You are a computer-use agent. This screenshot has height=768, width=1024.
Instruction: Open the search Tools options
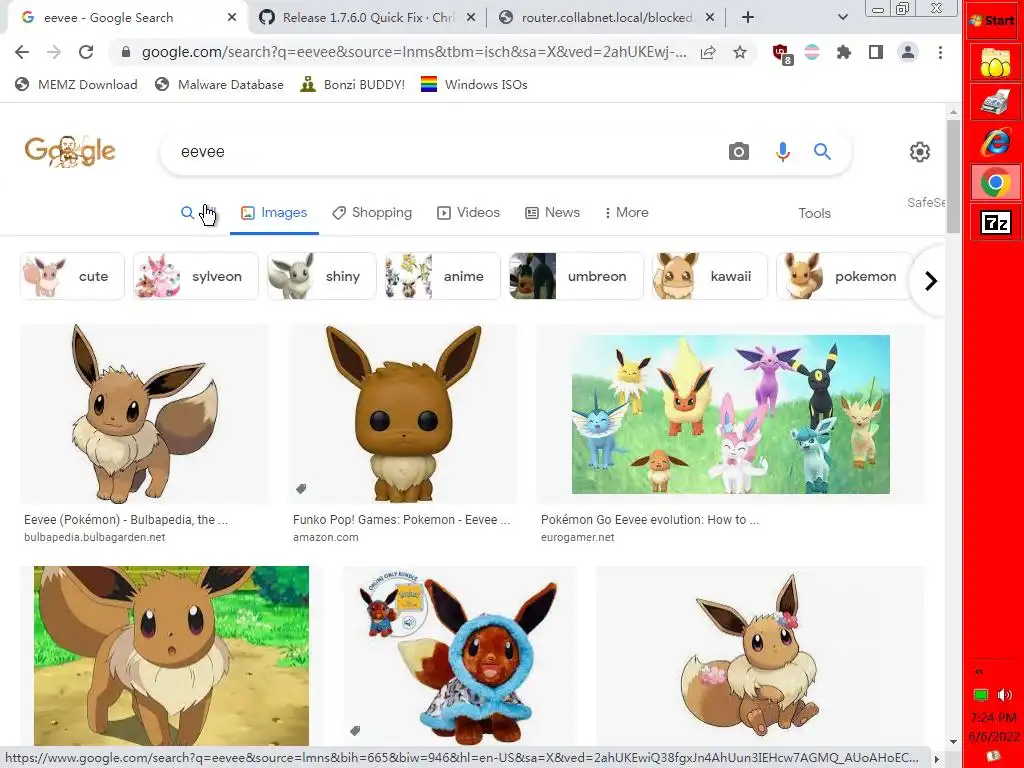(x=814, y=214)
